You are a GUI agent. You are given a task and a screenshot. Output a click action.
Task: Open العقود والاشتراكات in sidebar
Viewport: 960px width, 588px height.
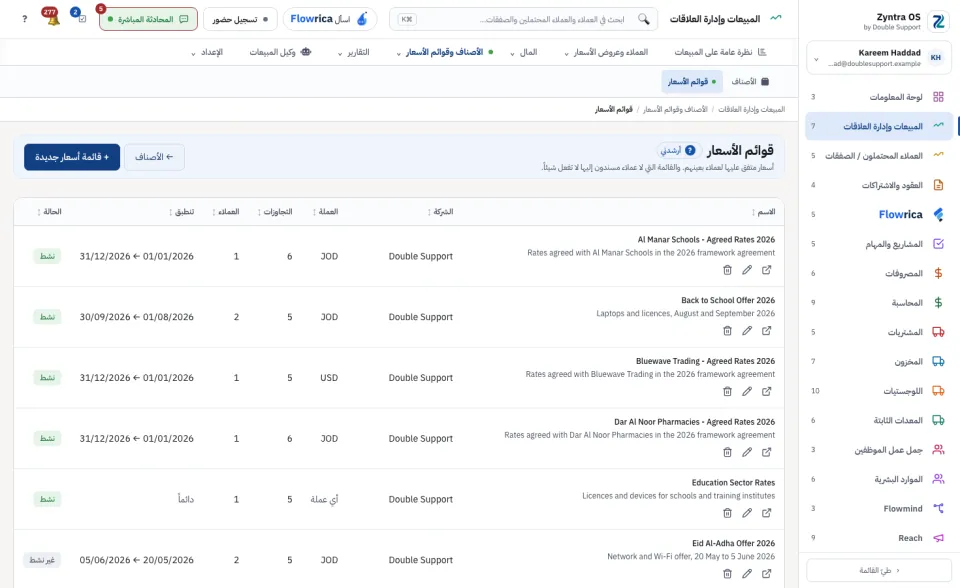(x=878, y=185)
